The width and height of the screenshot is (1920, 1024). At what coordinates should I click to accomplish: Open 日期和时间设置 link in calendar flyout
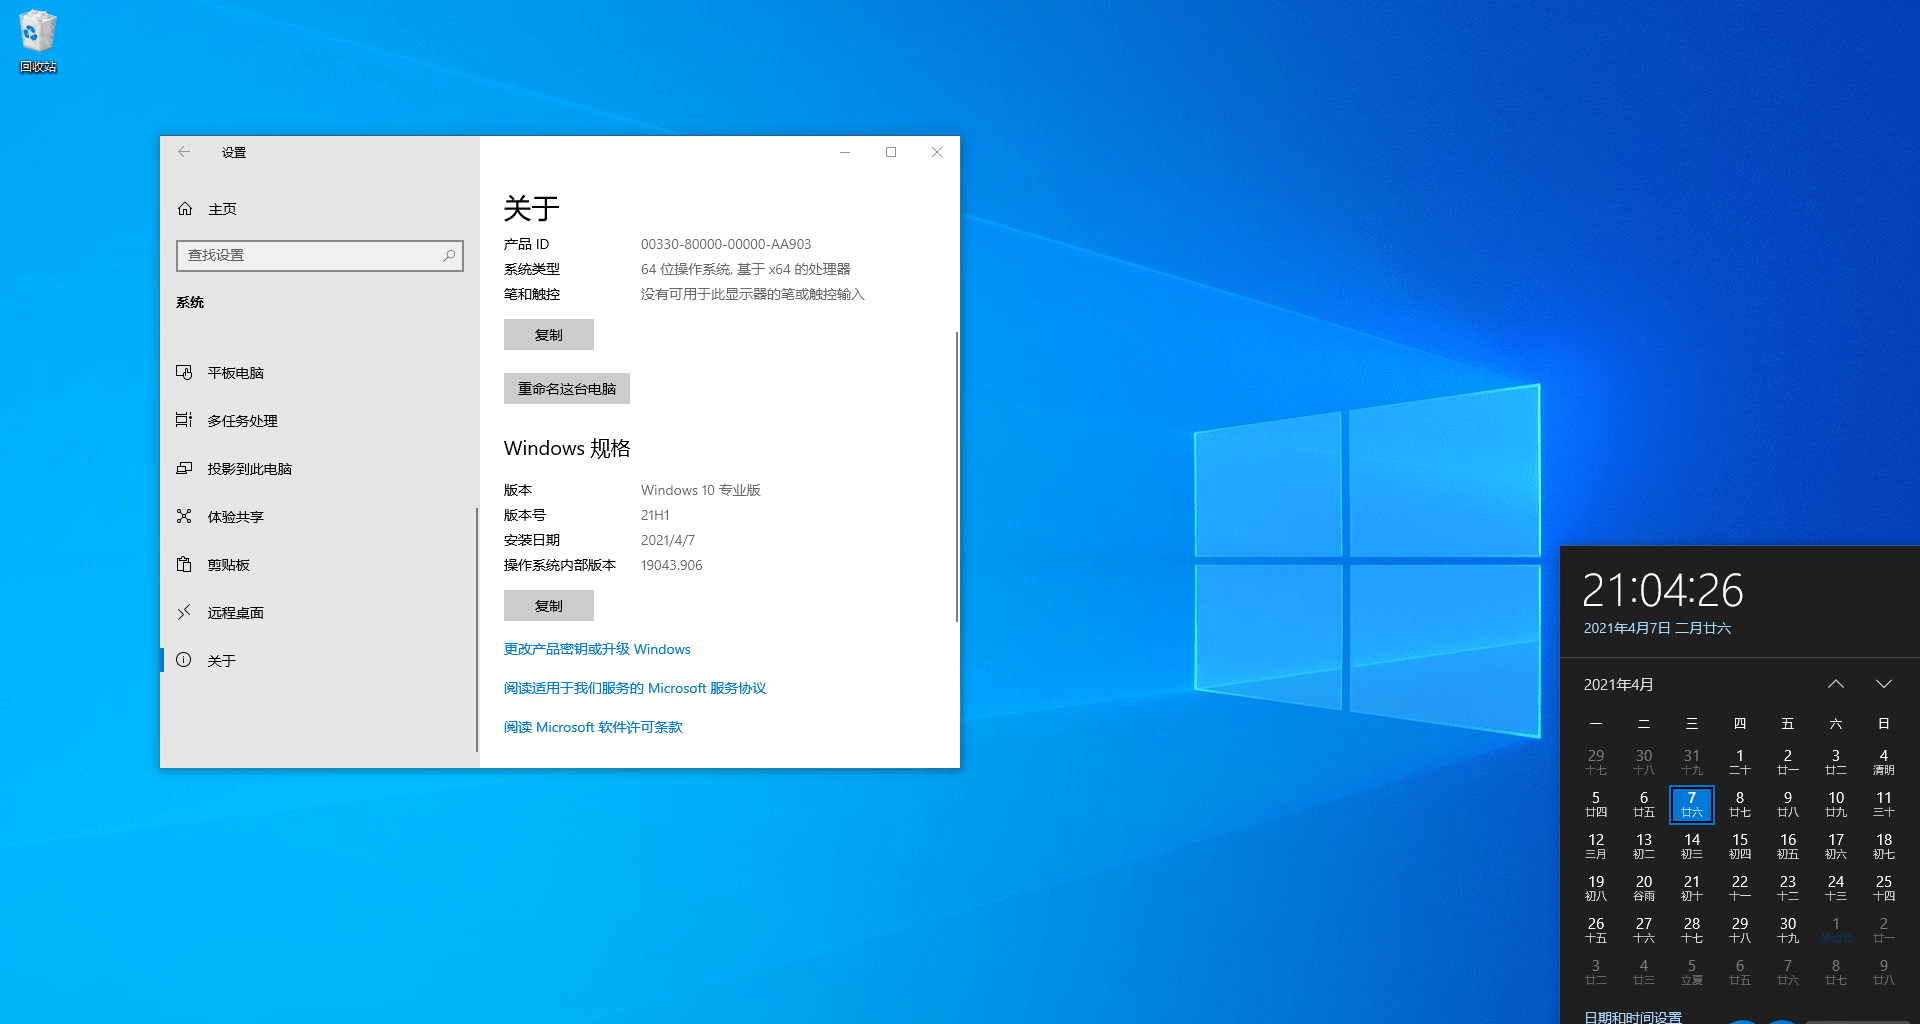tap(1633, 1017)
